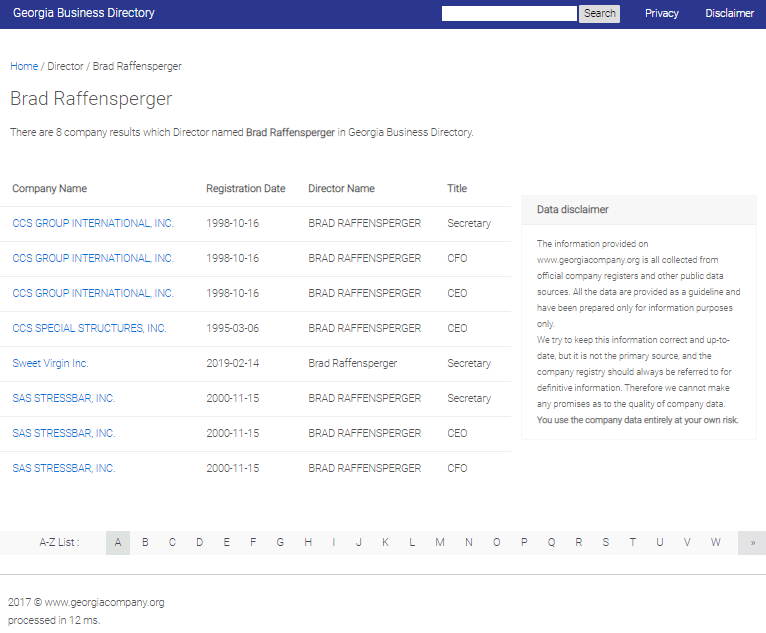Click the Registration Date column header

click(246, 189)
